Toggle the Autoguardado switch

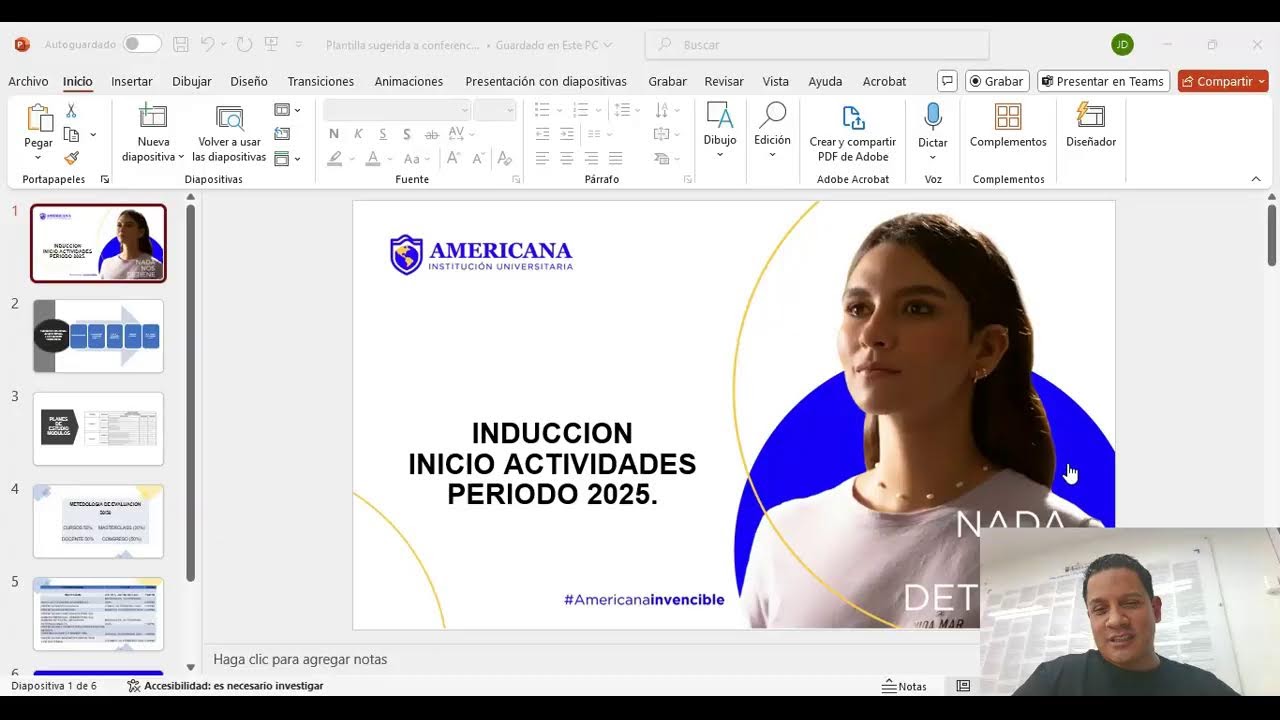(142, 44)
